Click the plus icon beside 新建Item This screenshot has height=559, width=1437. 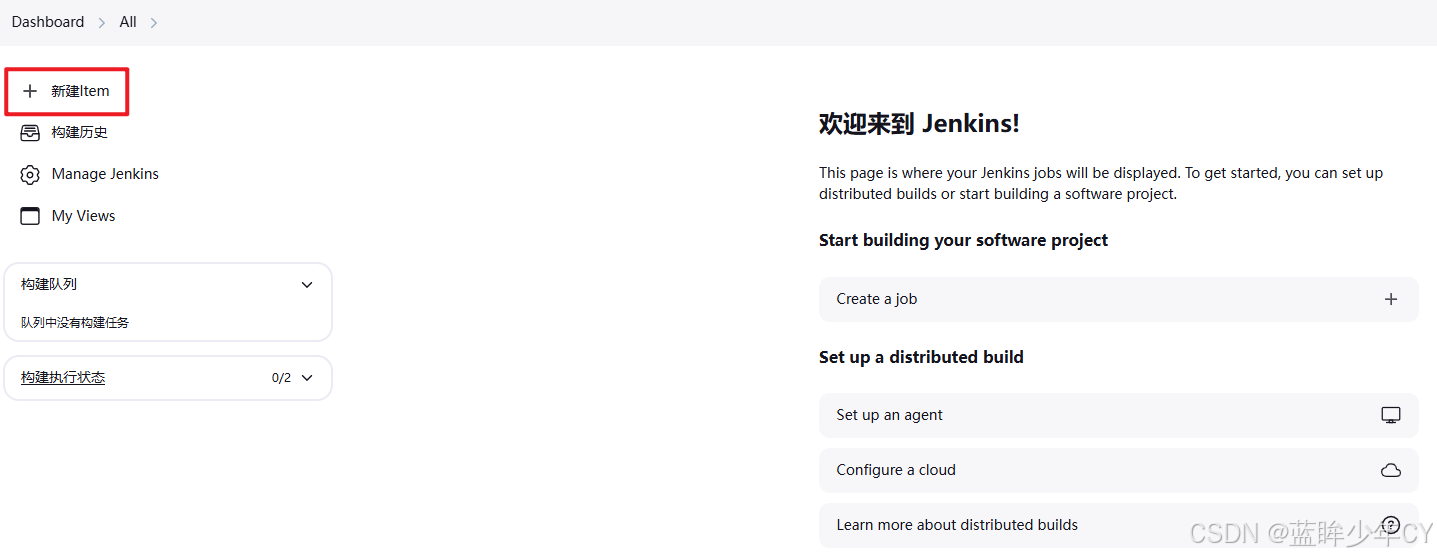[x=30, y=91]
